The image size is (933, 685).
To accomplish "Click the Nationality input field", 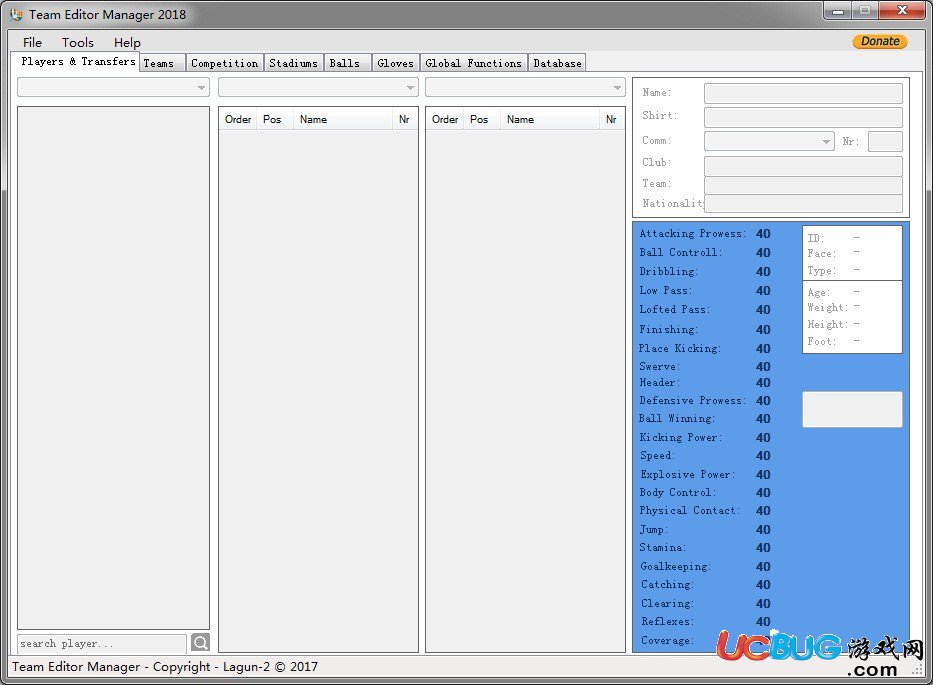I will pyautogui.click(x=803, y=204).
